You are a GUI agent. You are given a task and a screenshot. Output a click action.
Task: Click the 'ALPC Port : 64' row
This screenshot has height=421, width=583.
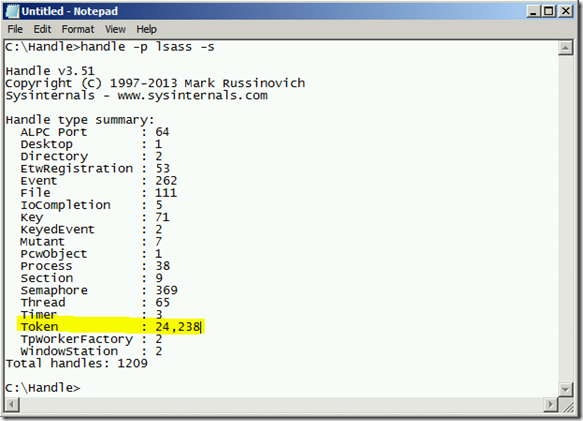tap(95, 132)
